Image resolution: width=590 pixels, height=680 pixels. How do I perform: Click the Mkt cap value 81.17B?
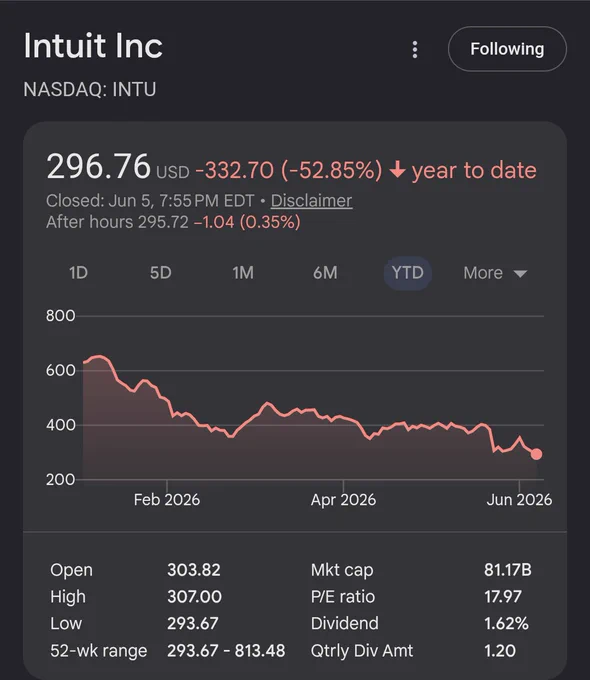pyautogui.click(x=508, y=570)
